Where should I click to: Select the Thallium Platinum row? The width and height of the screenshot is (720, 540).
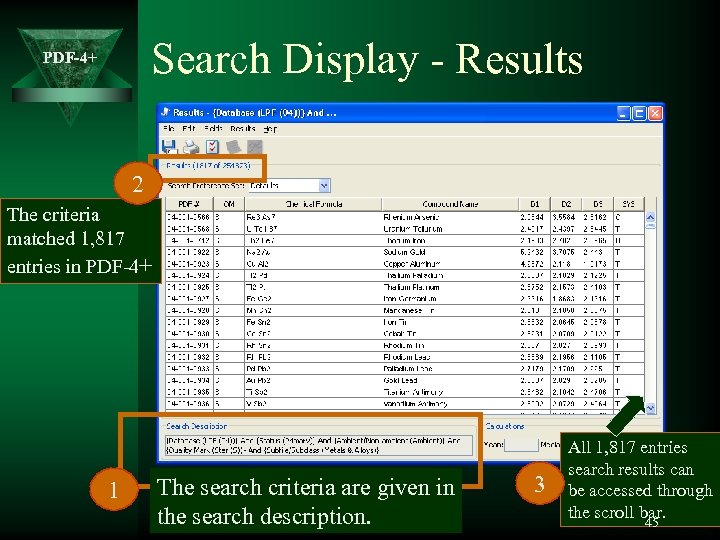click(x=405, y=287)
